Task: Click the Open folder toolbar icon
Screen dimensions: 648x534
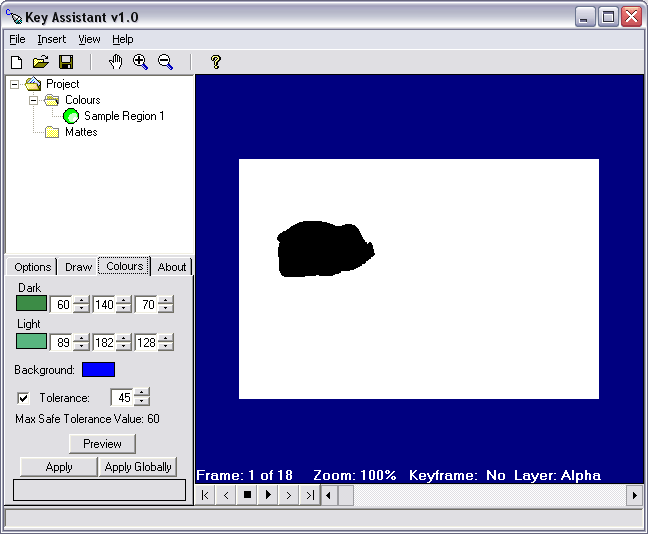Action: pyautogui.click(x=41, y=62)
